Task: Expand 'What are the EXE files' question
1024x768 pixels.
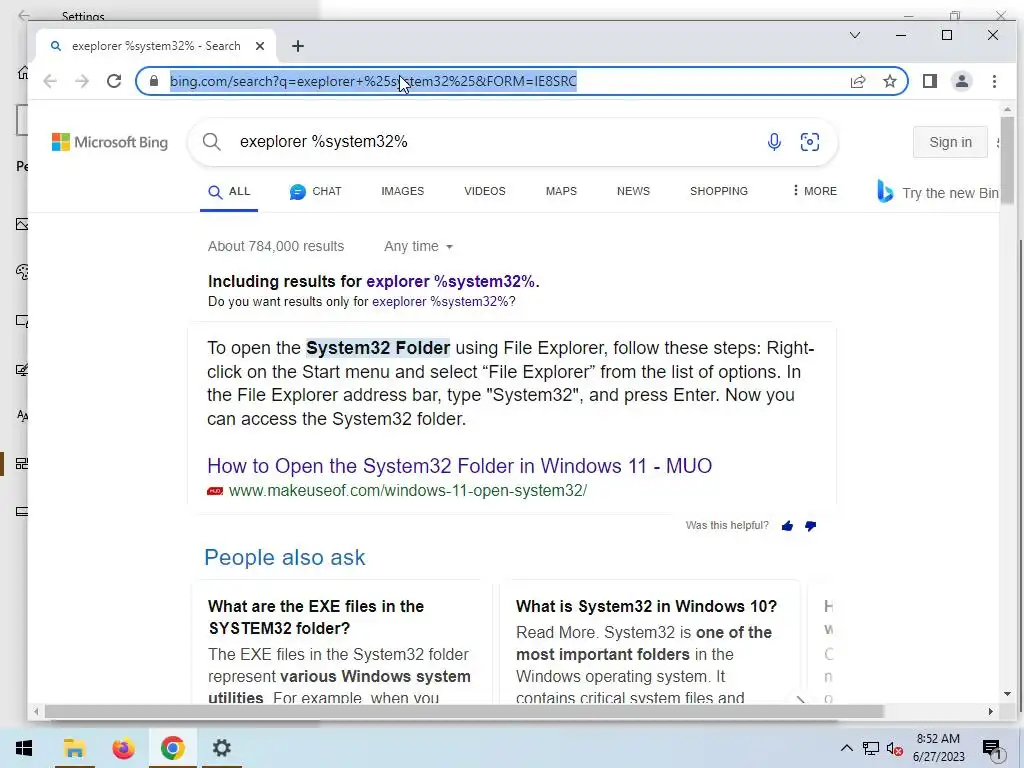Action: tap(316, 617)
